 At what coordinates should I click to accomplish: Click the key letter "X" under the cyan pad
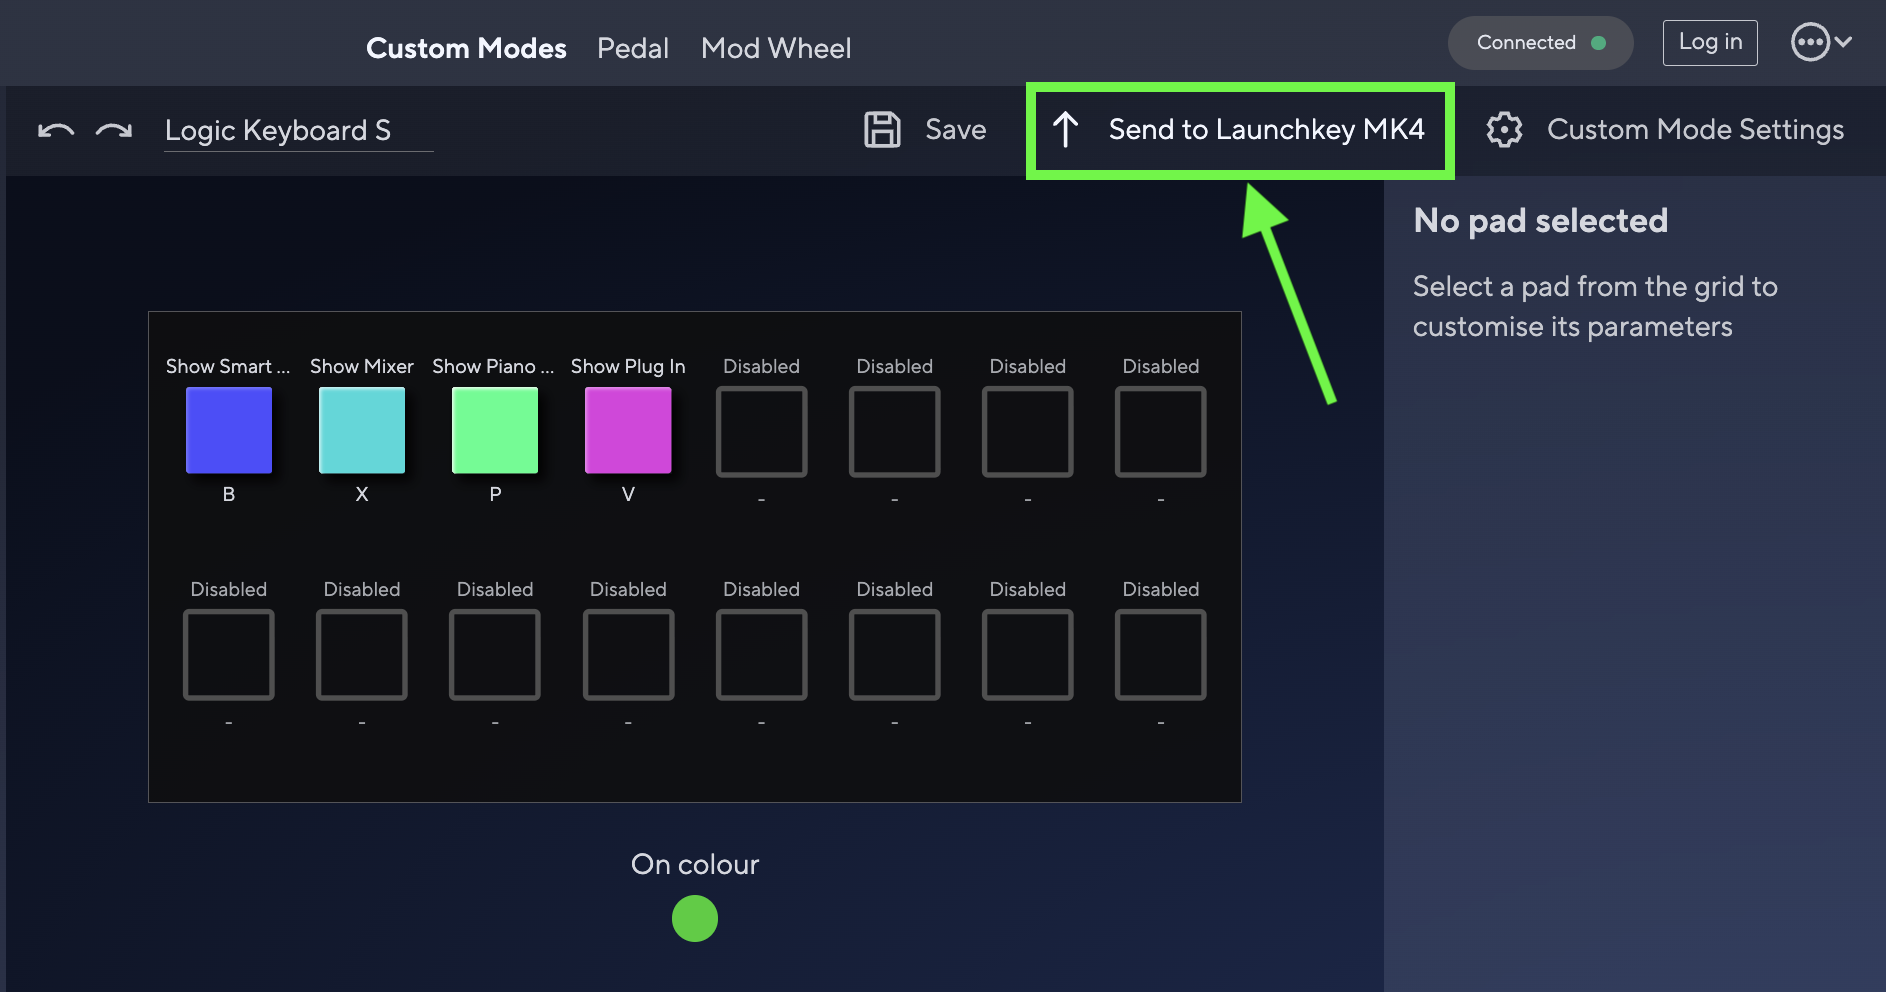click(362, 494)
